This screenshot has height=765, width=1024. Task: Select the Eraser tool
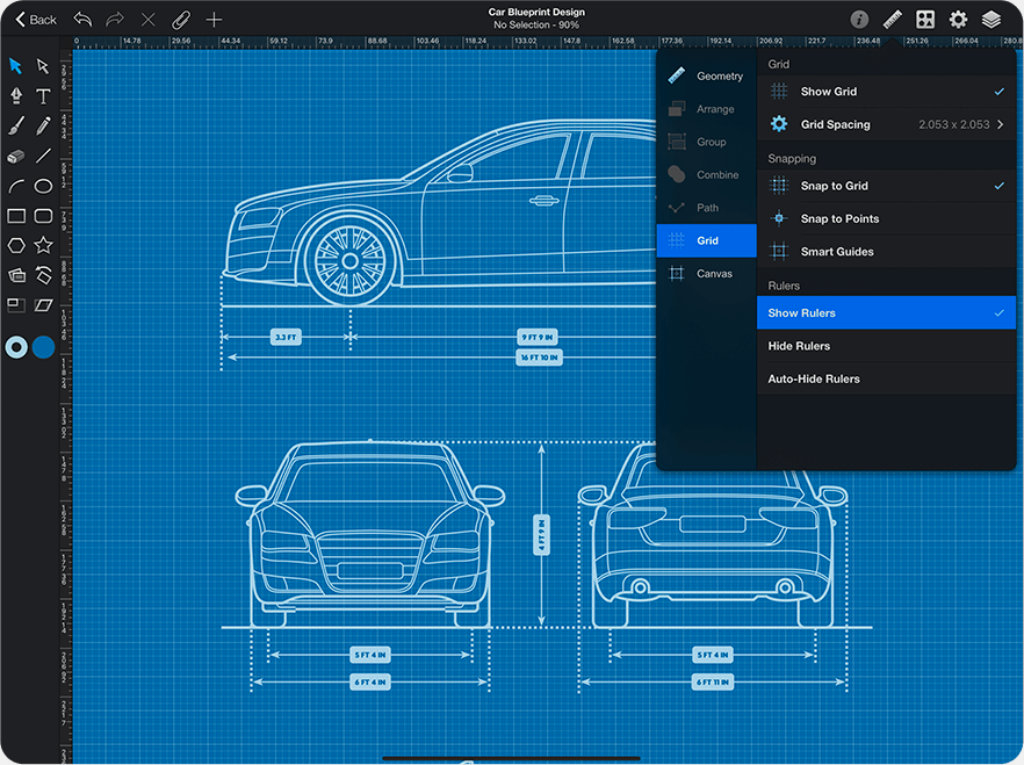pos(16,156)
